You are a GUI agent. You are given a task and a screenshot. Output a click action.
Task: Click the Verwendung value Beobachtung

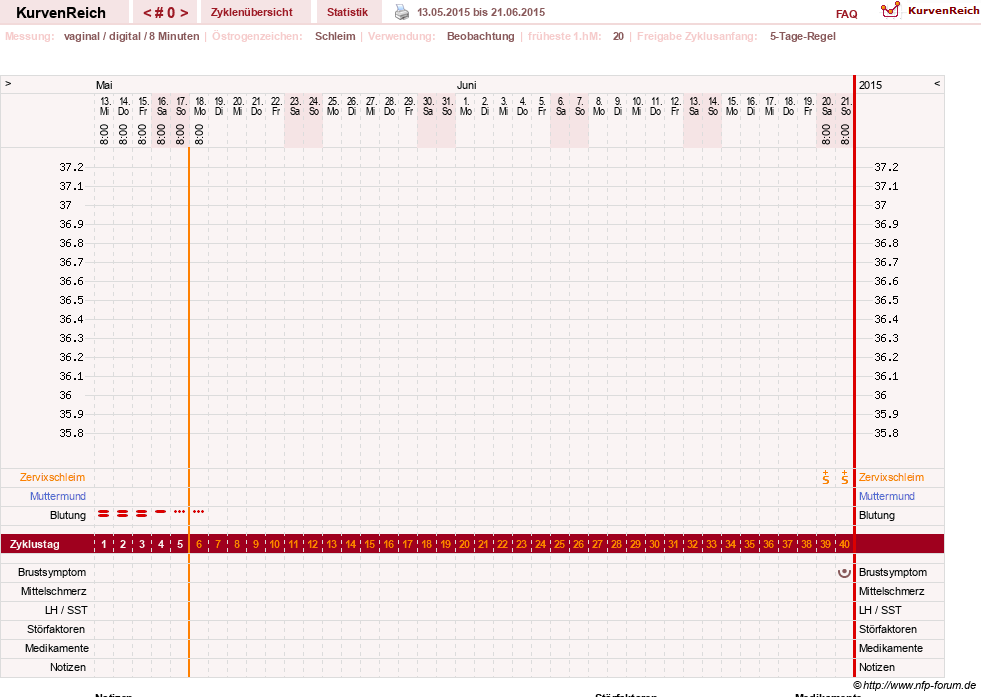coord(480,36)
